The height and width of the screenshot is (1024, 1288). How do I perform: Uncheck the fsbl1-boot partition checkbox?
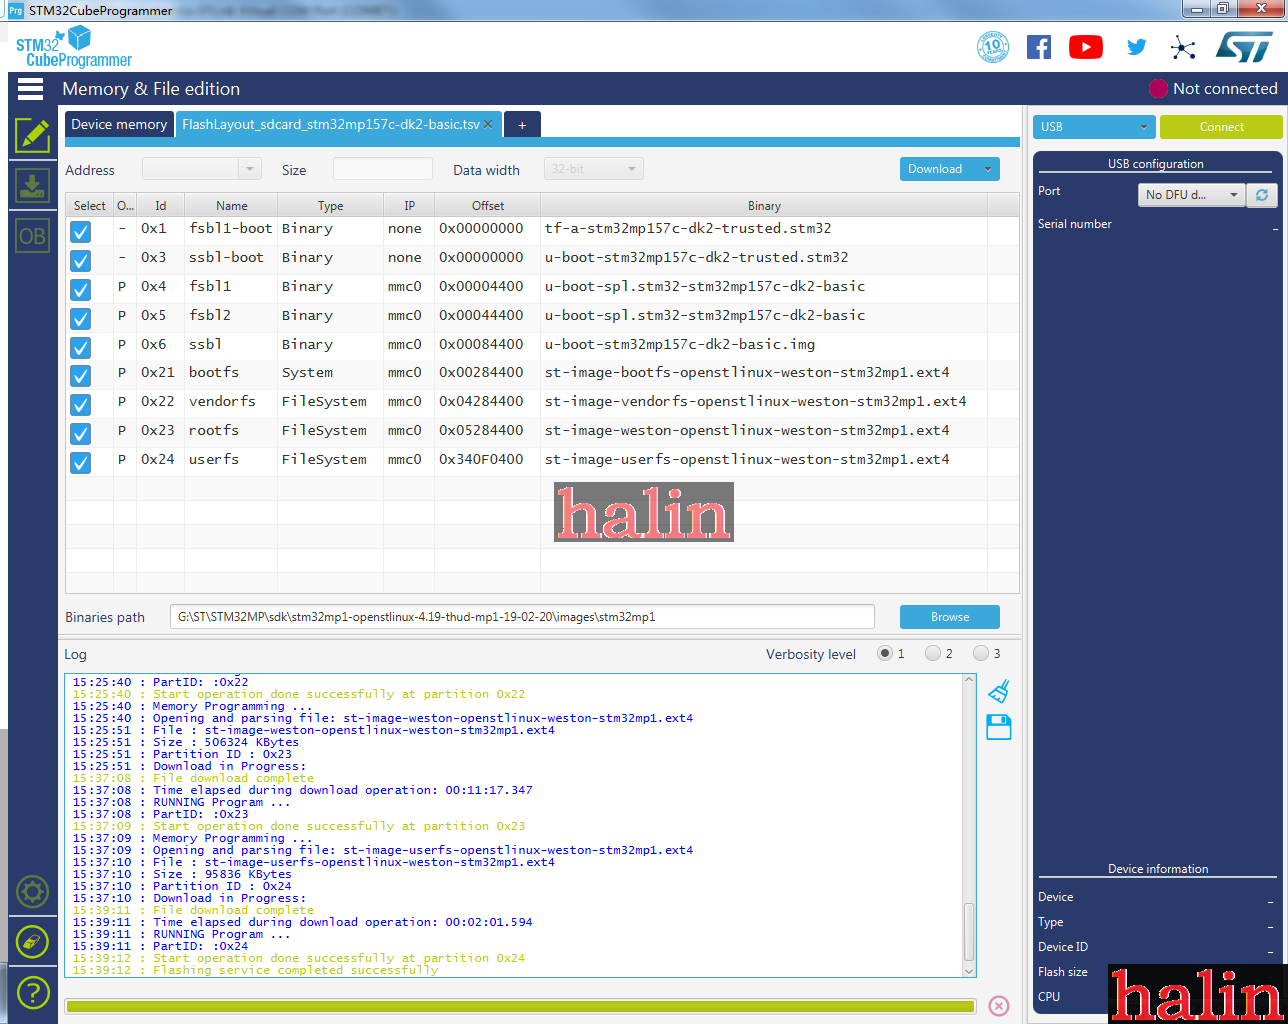(x=81, y=231)
